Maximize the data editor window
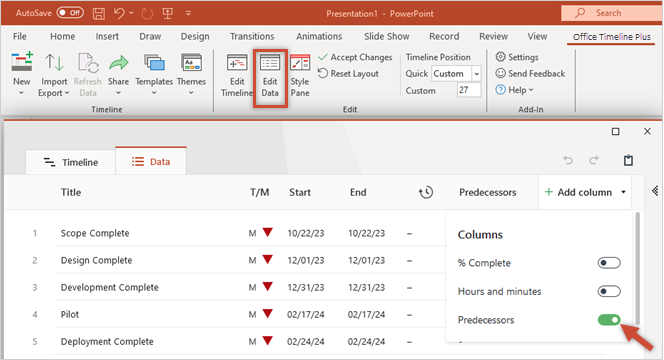Viewport: 664px width, 360px height. tap(615, 132)
